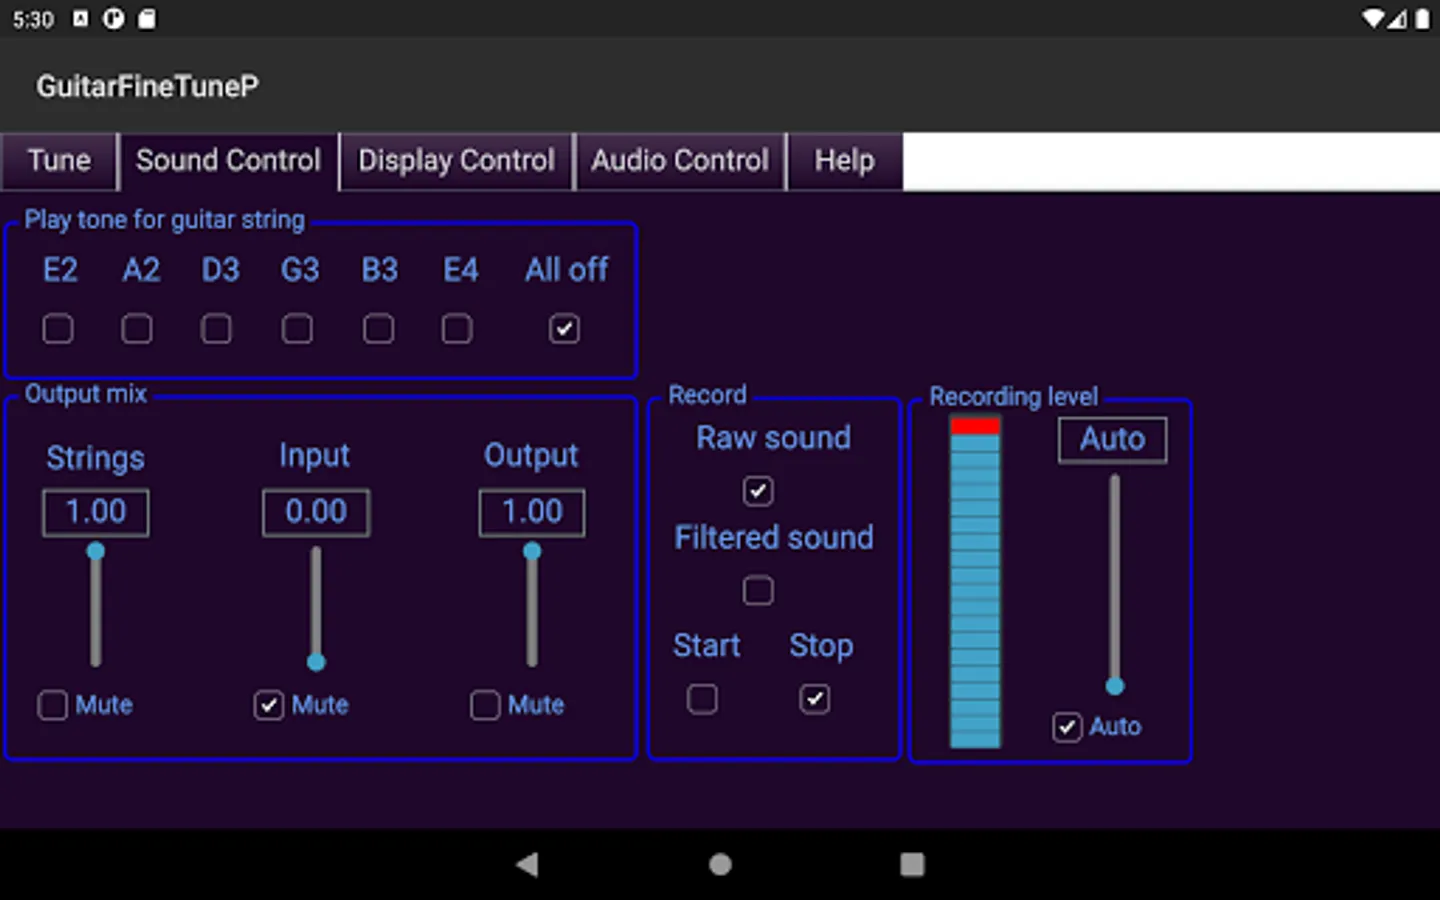Click the Input value field showing 0.00

316,513
